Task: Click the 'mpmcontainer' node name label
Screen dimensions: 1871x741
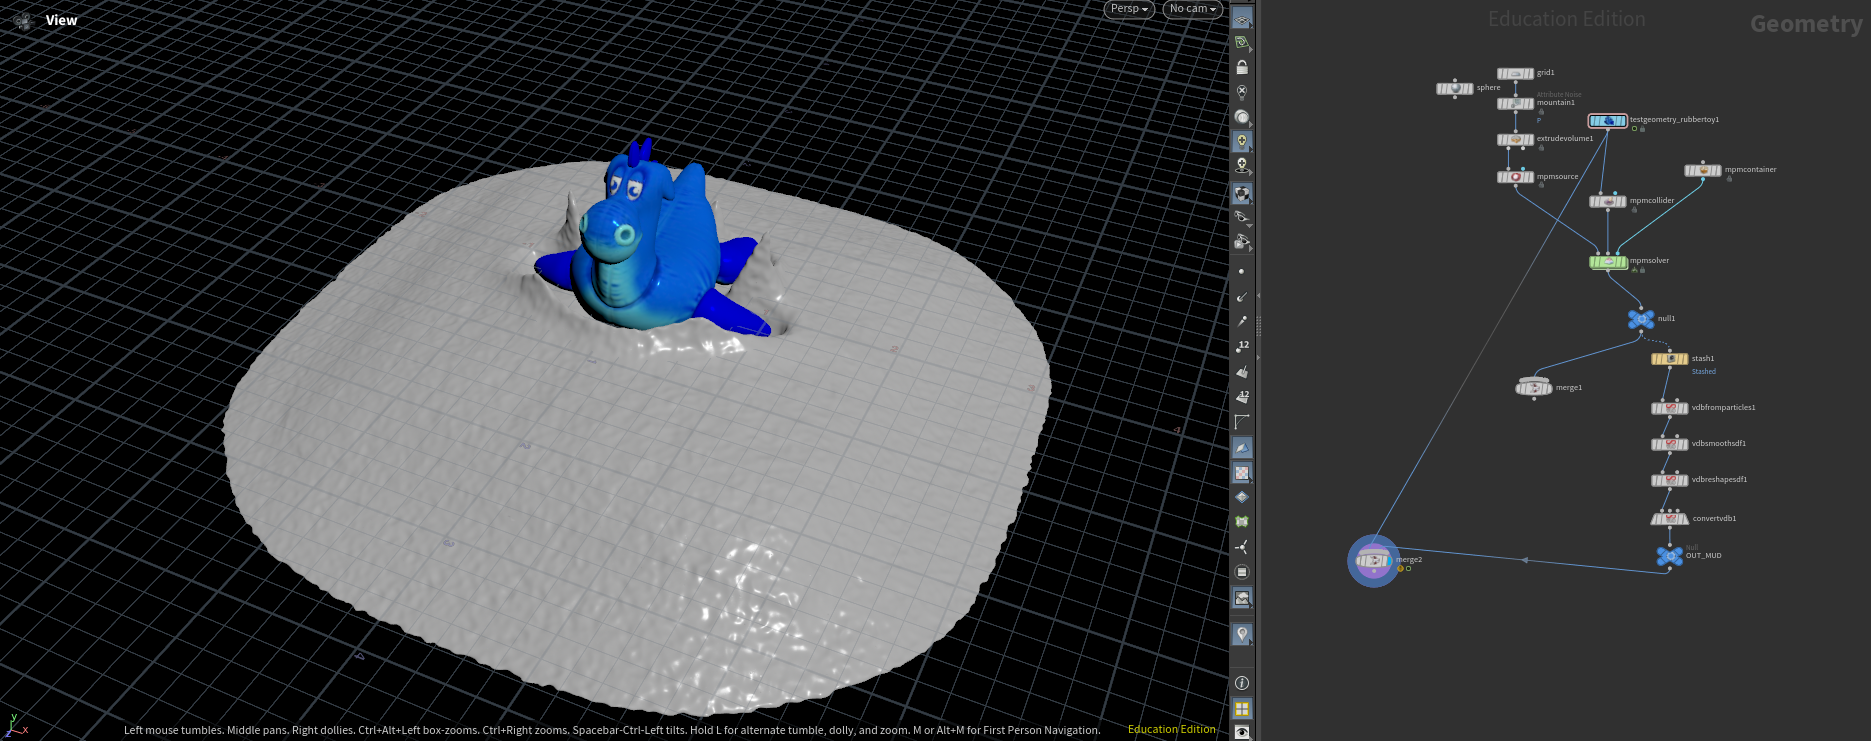Action: click(1751, 170)
